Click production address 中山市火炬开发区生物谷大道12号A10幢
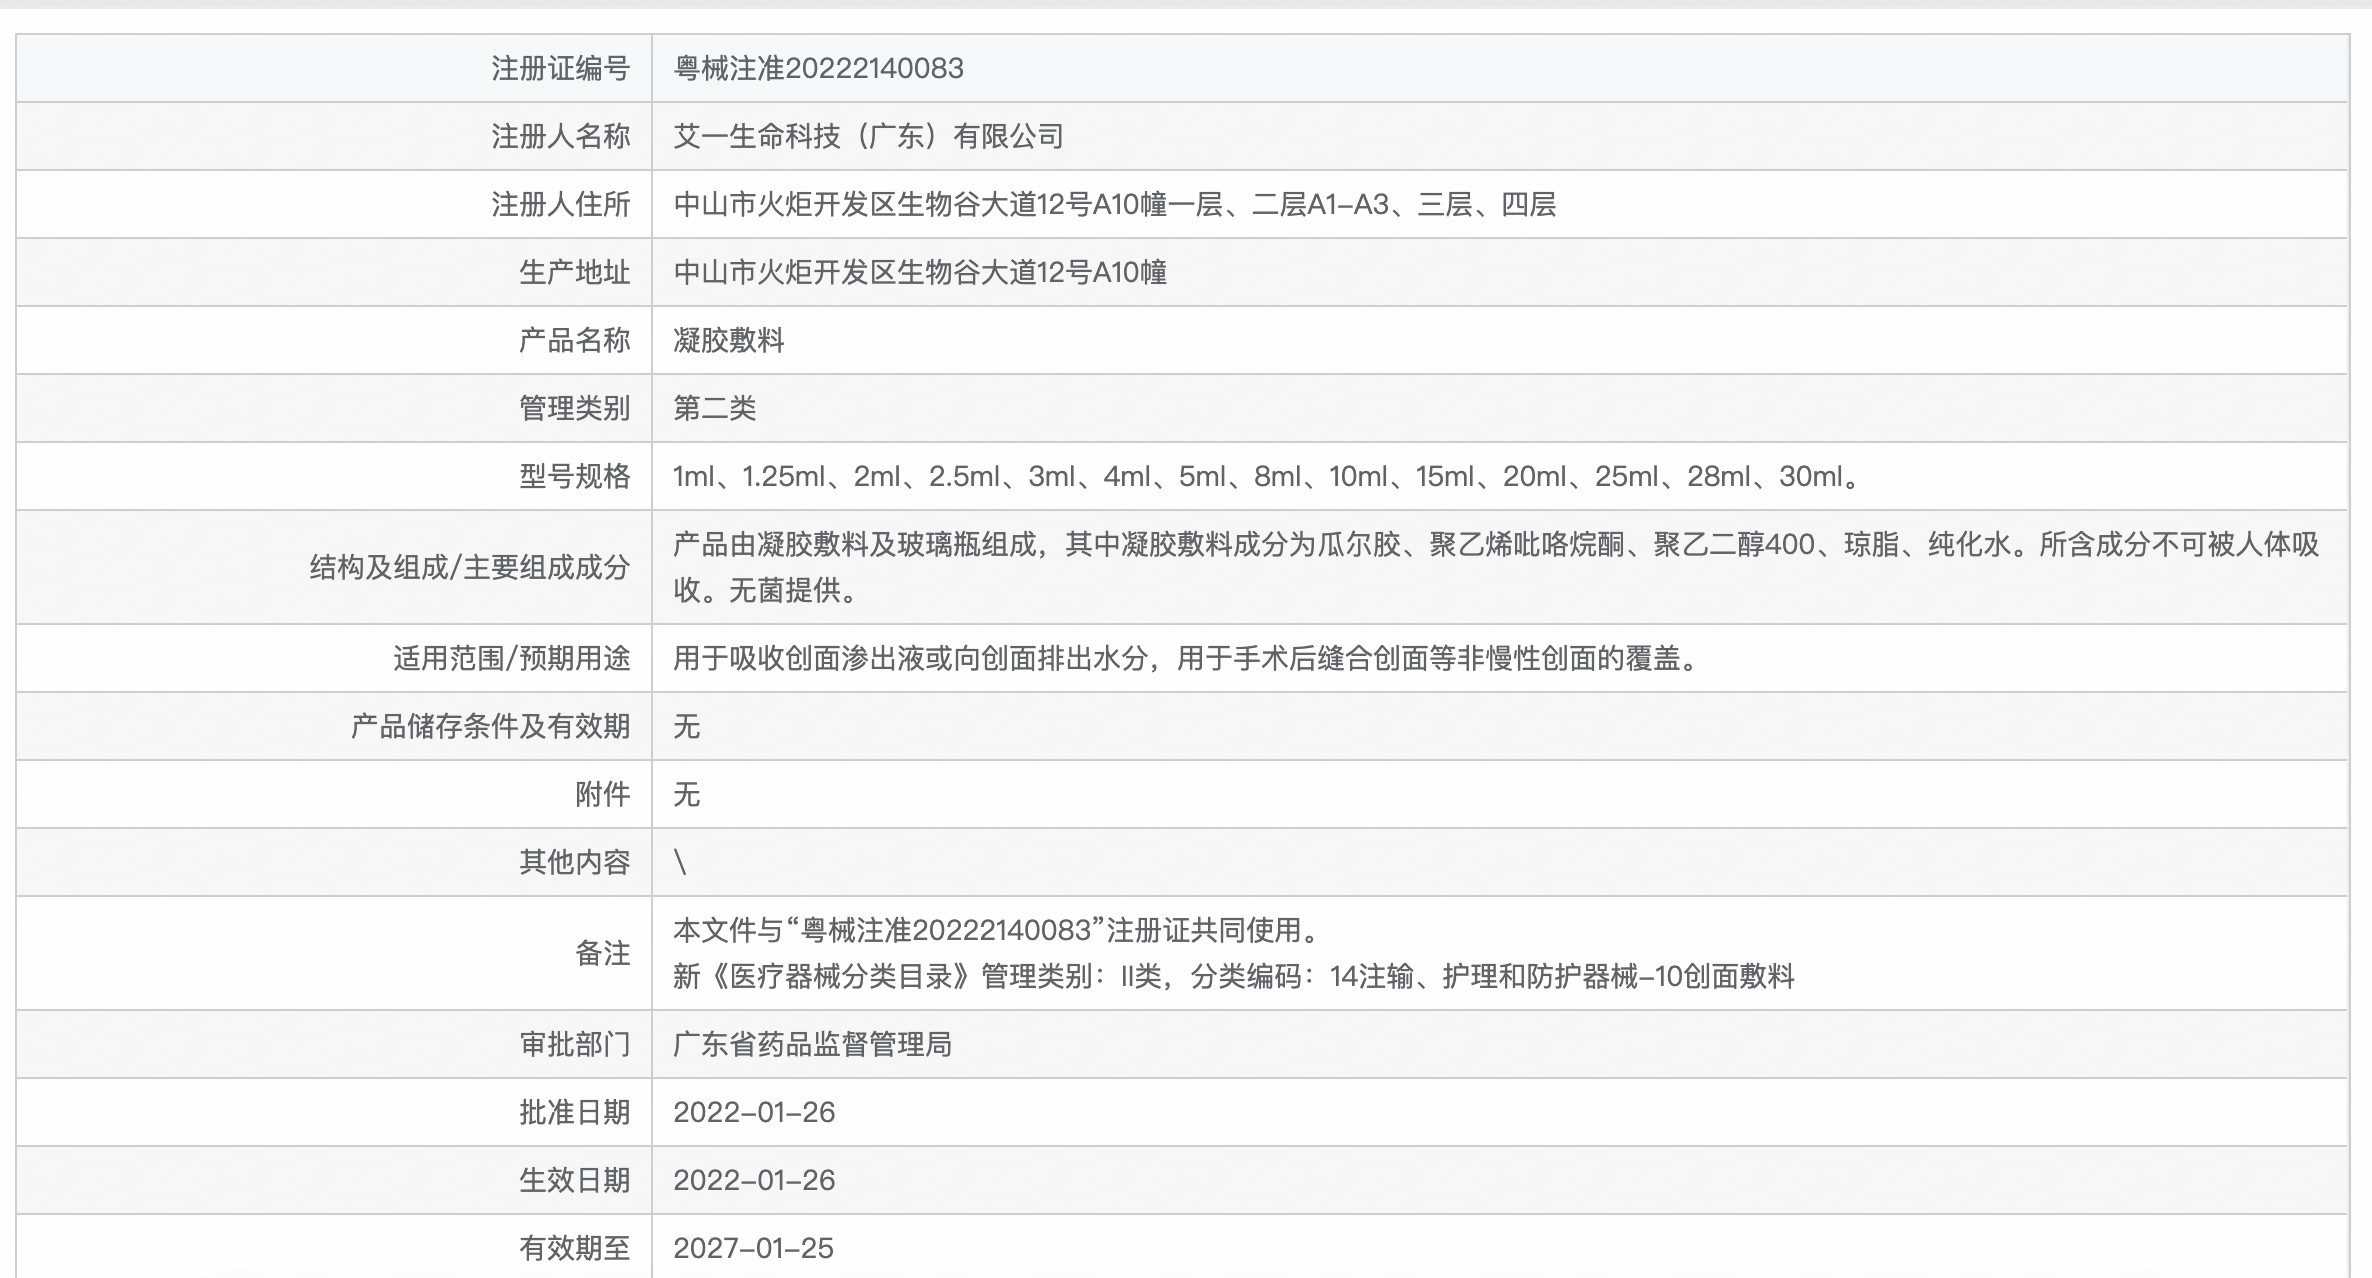The width and height of the screenshot is (2372, 1278). pos(920,272)
